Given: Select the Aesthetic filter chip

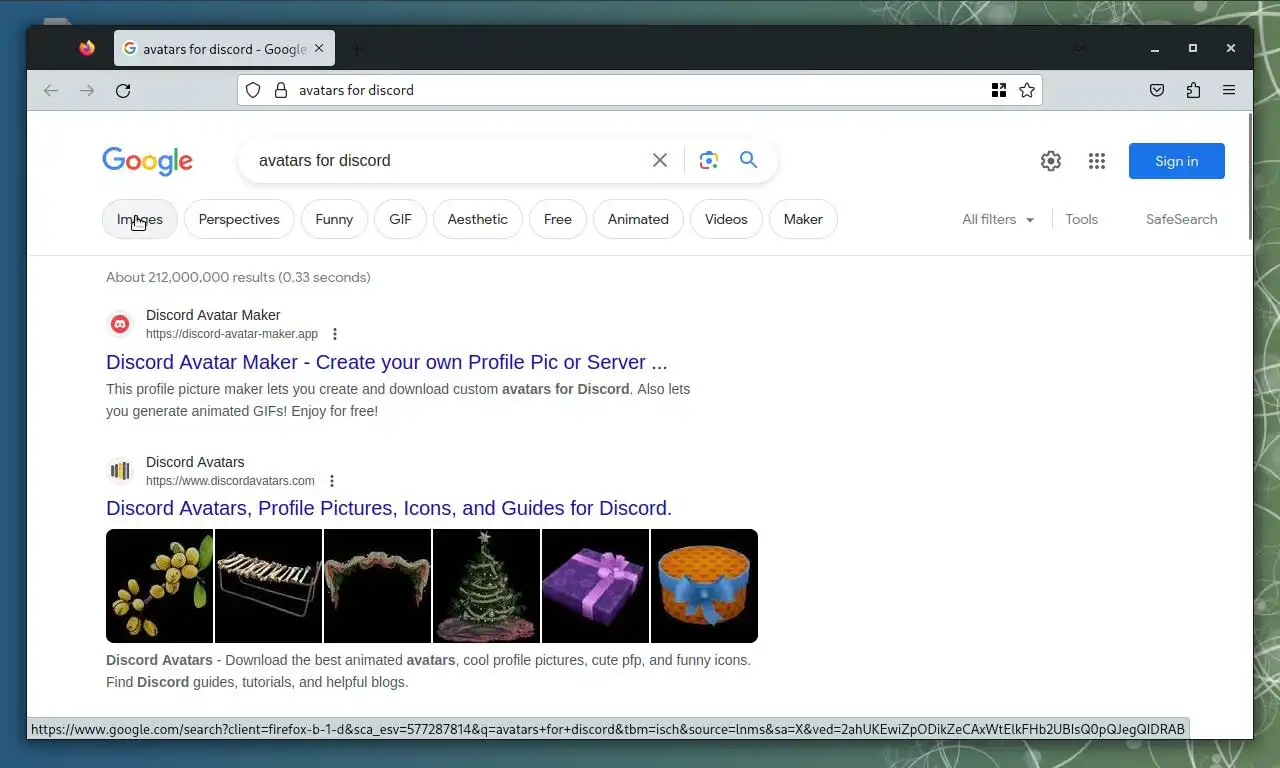Looking at the screenshot, I should pyautogui.click(x=478, y=219).
